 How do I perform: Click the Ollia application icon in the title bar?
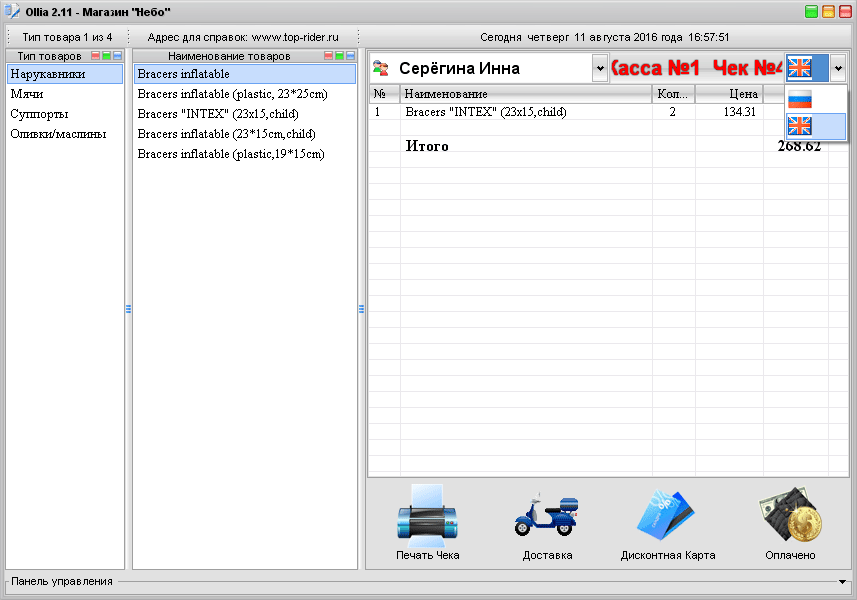point(12,11)
